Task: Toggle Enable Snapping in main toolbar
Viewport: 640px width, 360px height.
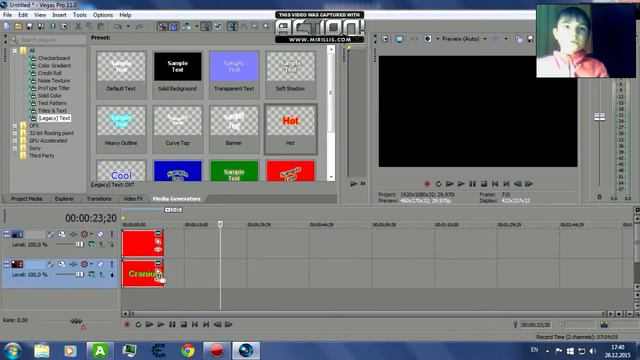Action: point(162,27)
